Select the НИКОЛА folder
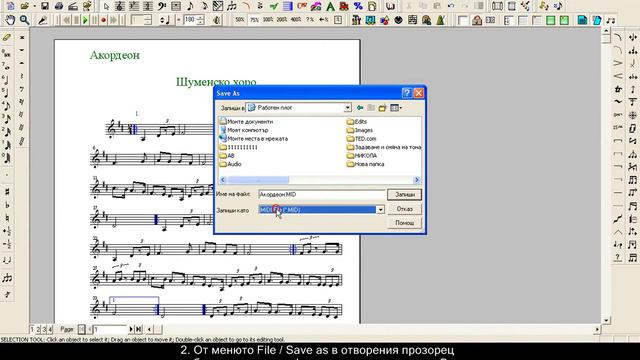 [x=362, y=156]
